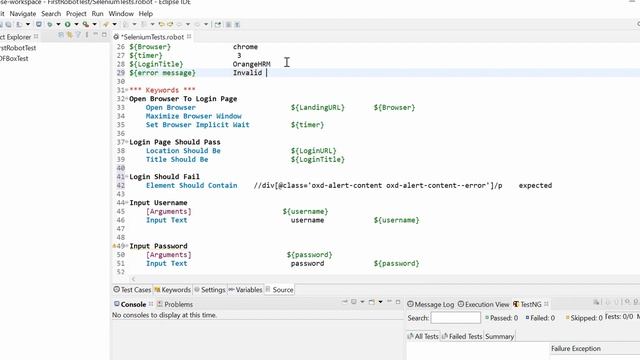Click the Collapse All icon in Project Explorer
Image resolution: width=640 pixels, height=360 pixels.
(61, 36)
